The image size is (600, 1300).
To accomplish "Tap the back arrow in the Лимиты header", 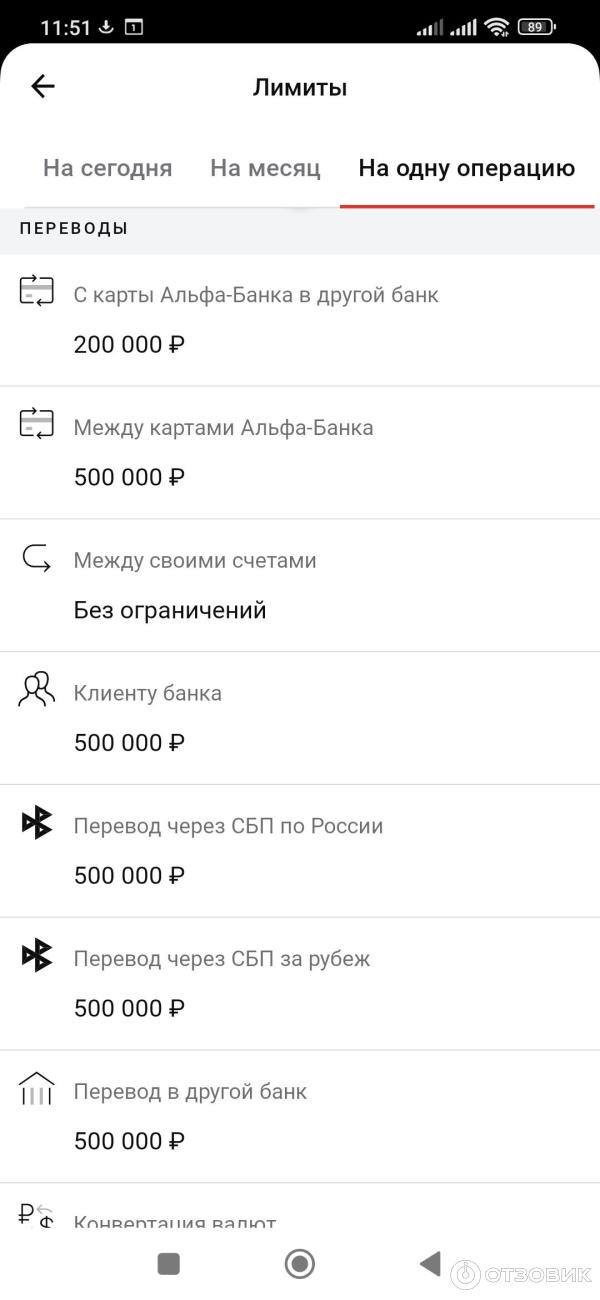I will point(42,86).
